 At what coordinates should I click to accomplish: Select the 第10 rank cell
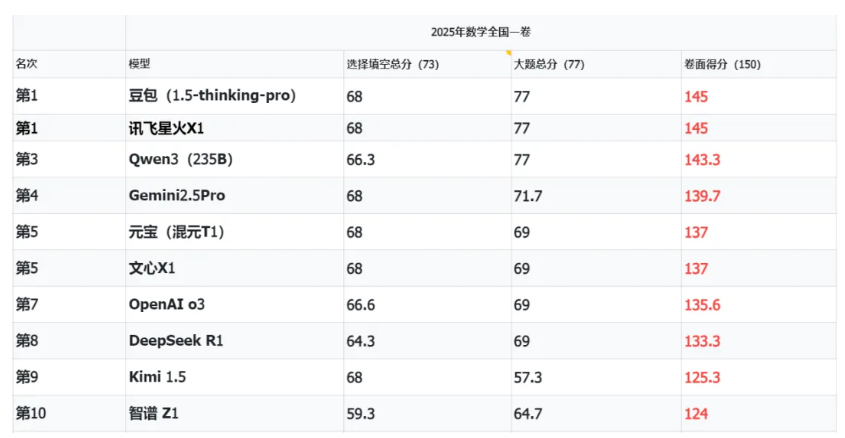(x=69, y=414)
